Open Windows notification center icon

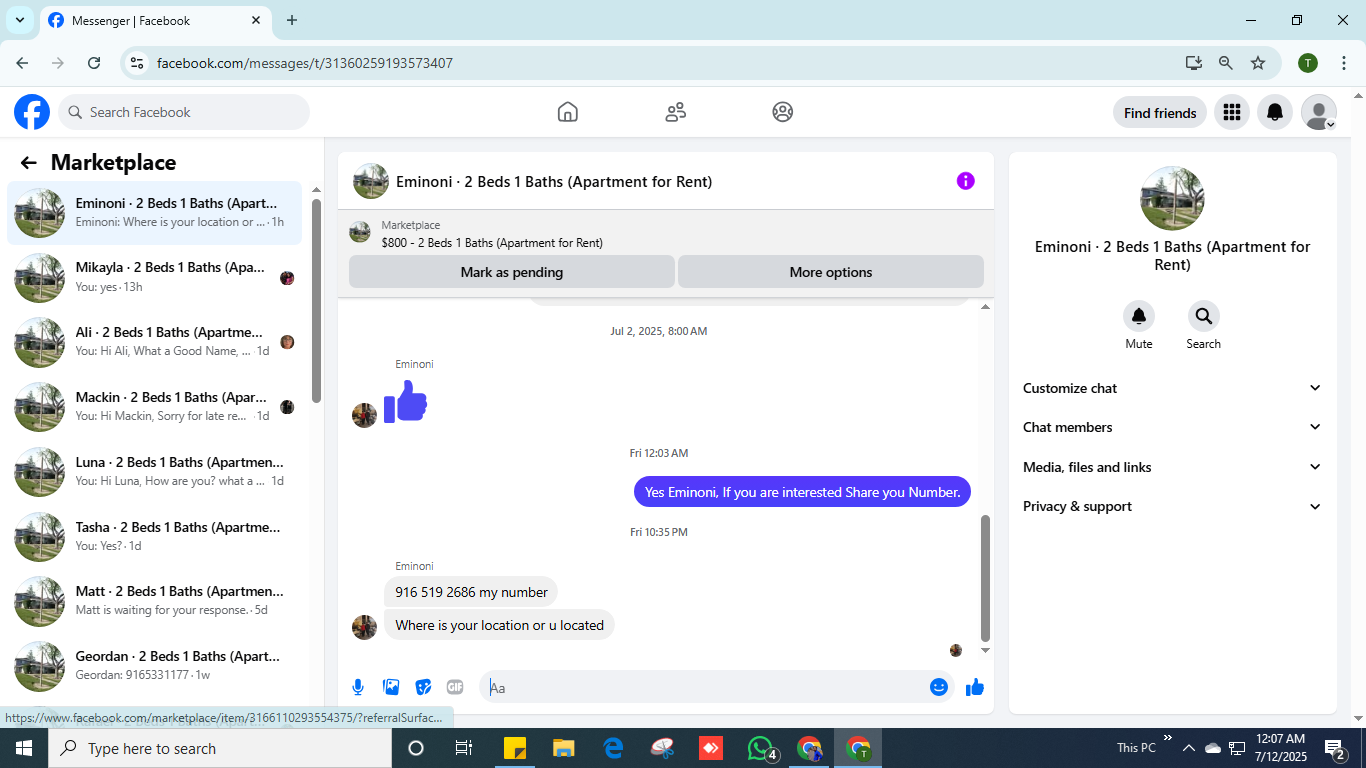[1334, 748]
